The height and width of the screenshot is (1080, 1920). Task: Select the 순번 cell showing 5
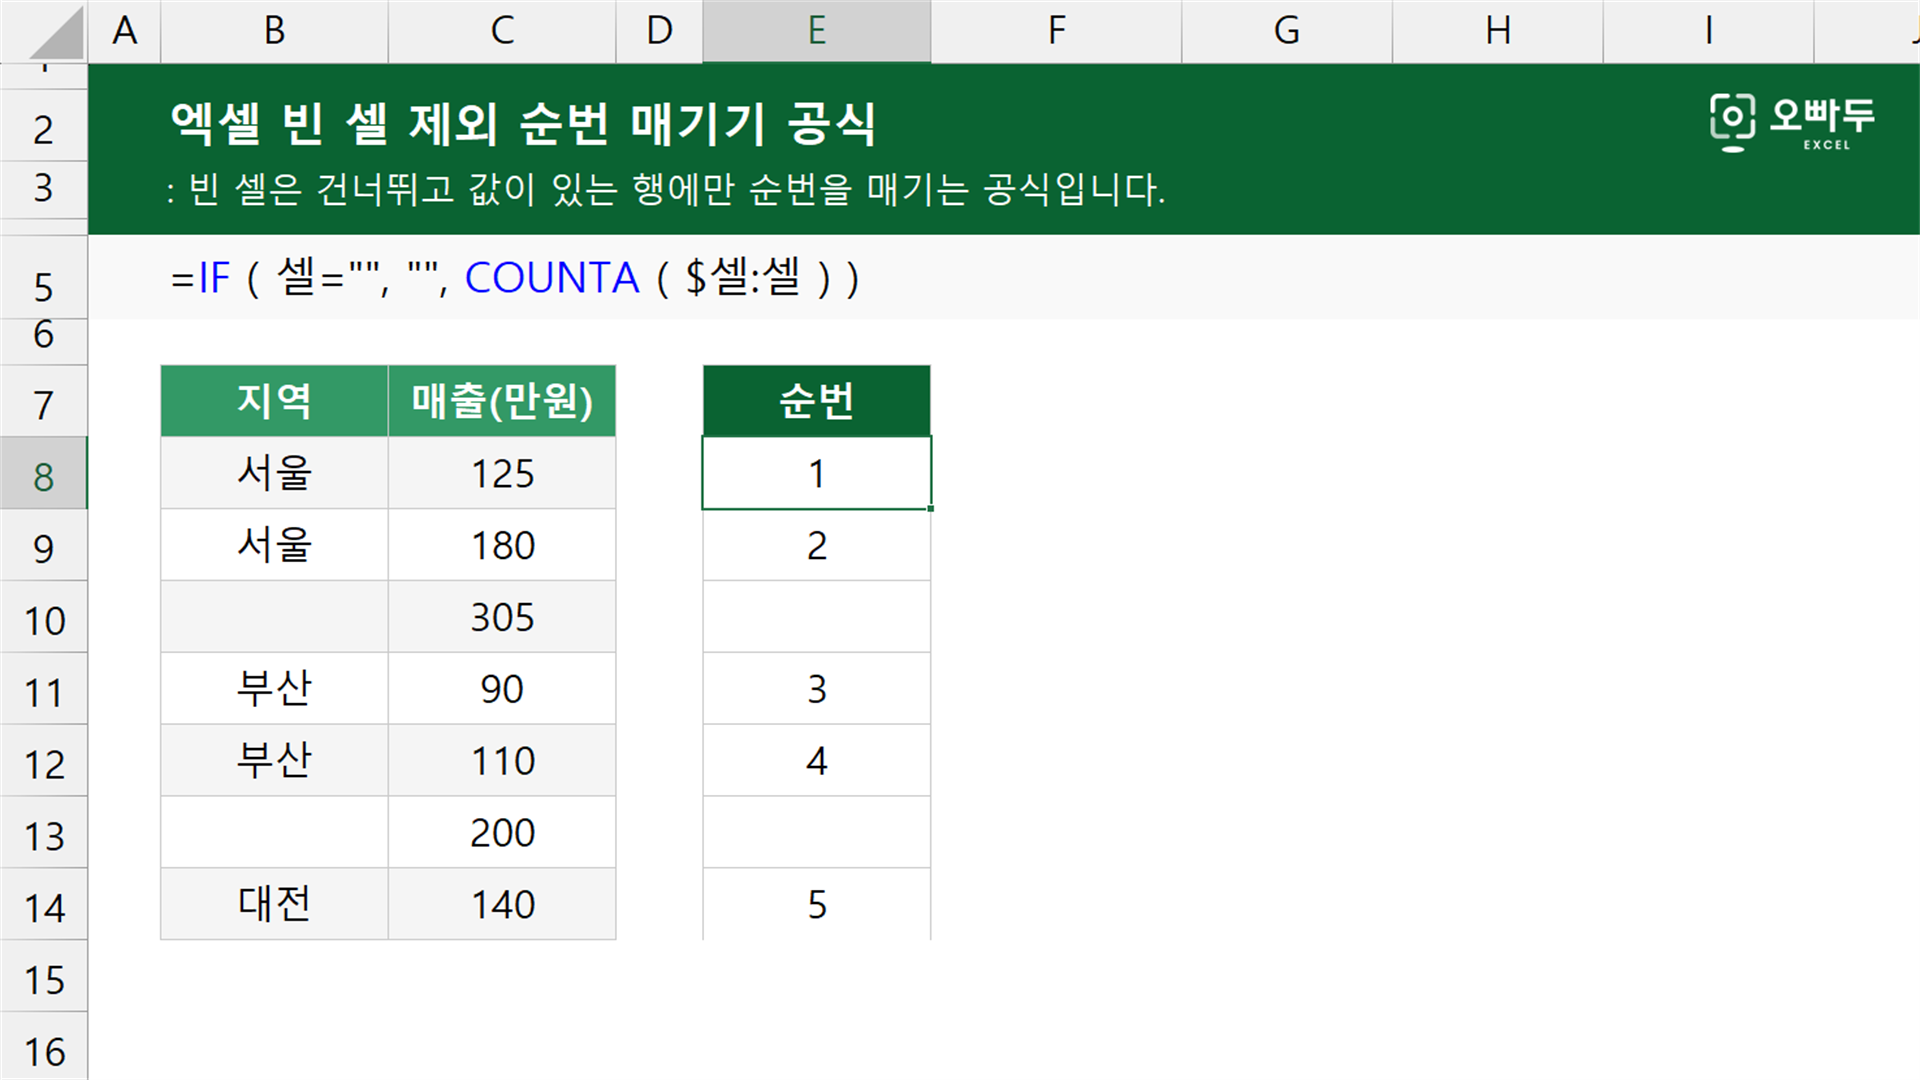click(x=816, y=904)
